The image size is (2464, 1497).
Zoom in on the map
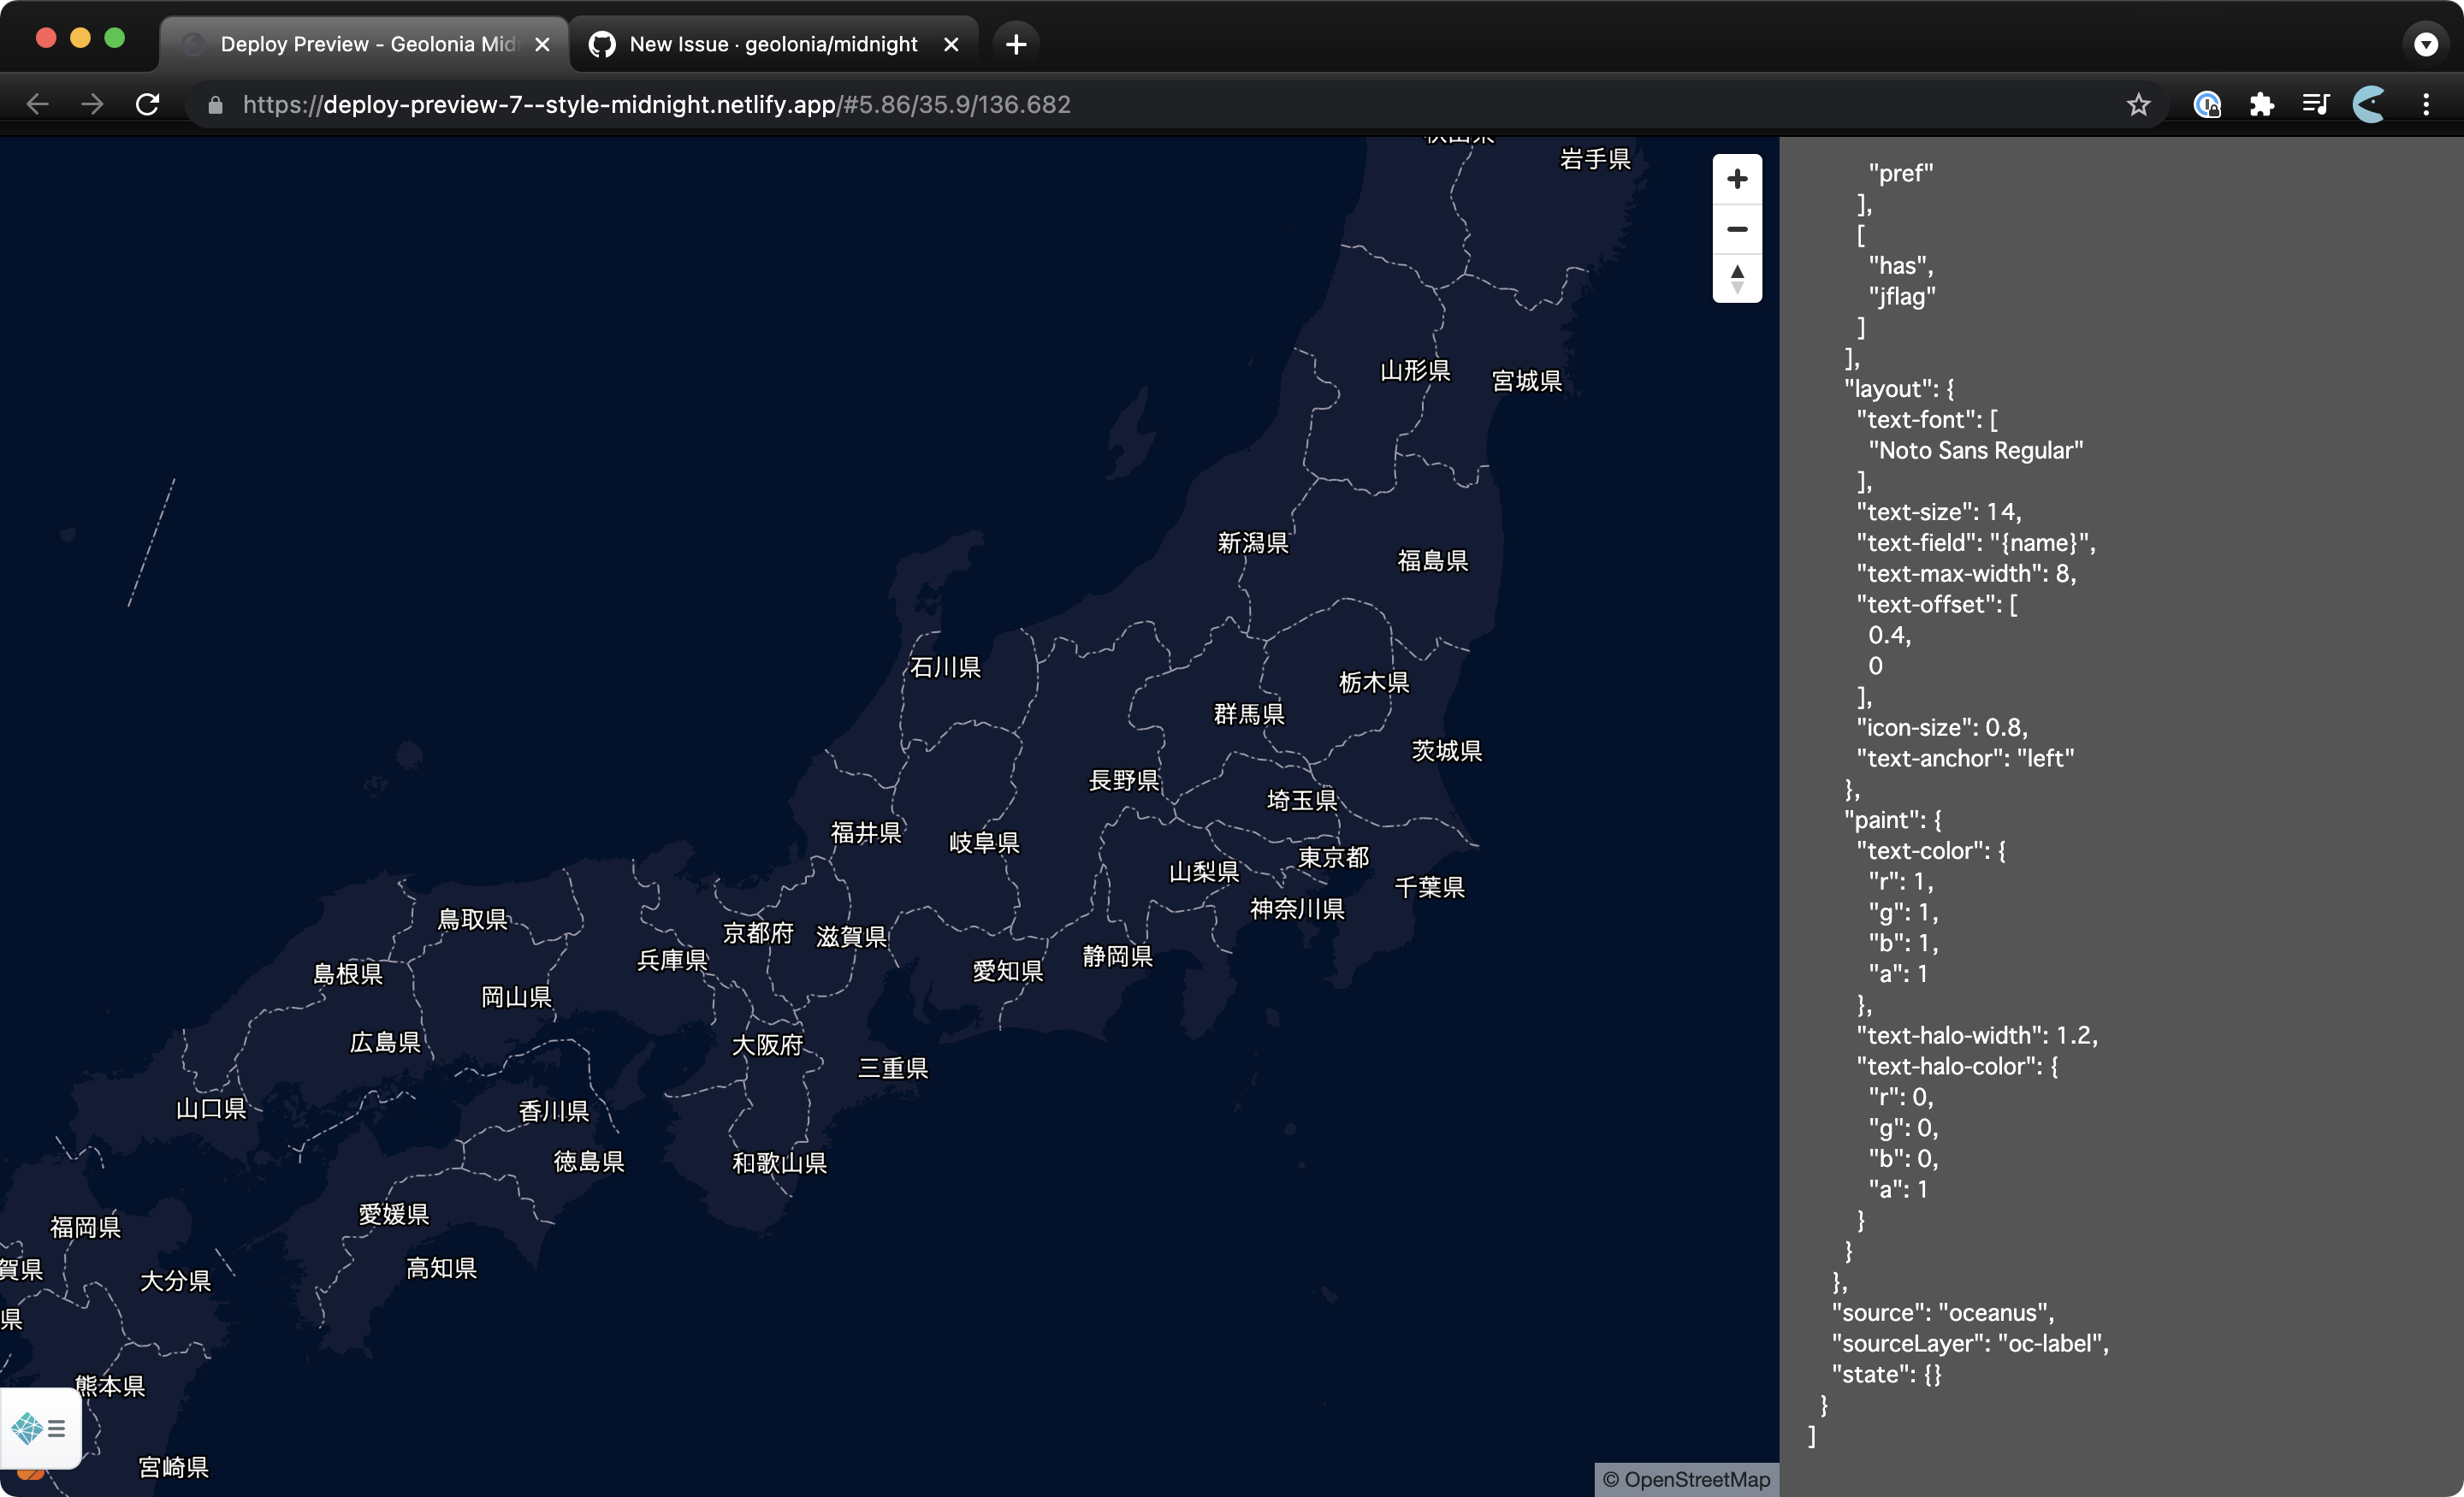tap(1737, 179)
